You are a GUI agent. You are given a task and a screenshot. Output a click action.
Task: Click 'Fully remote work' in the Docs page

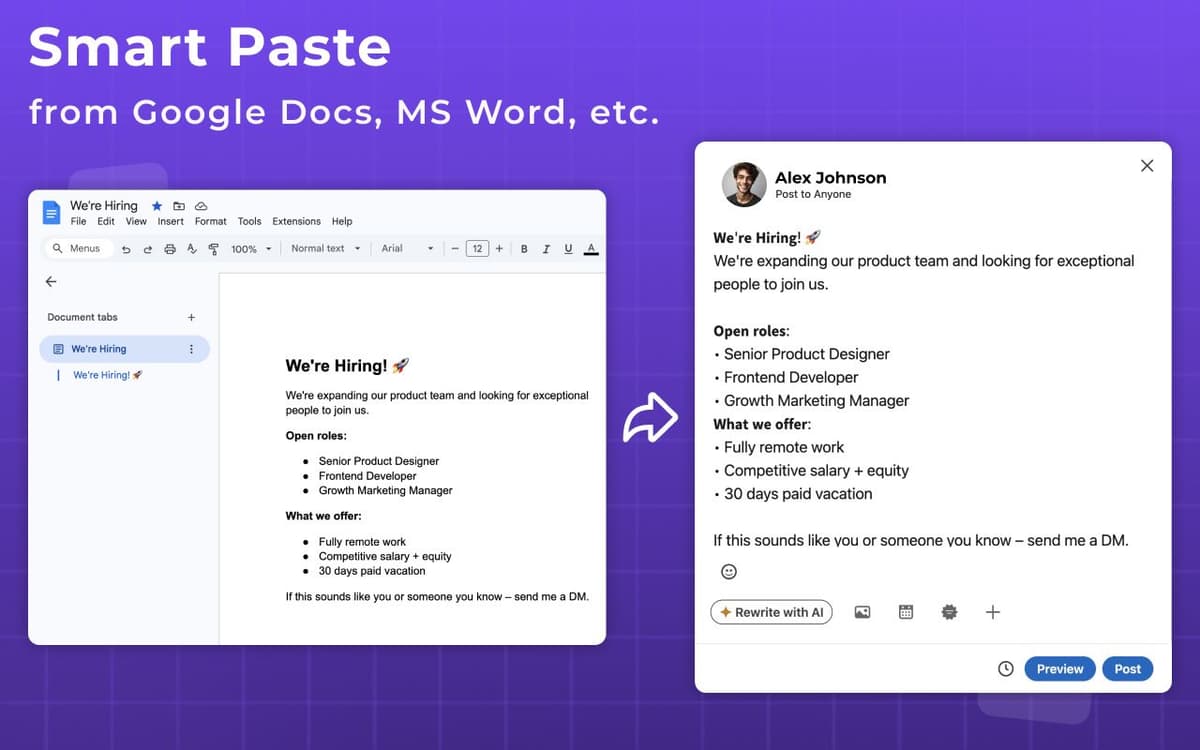[362, 542]
